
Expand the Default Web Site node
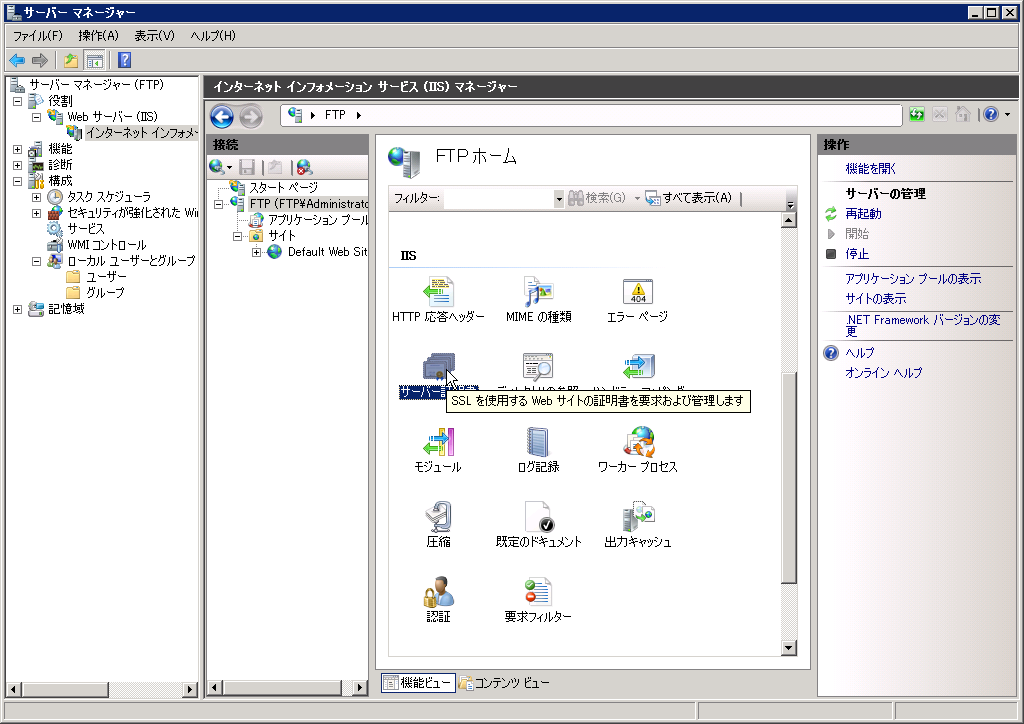pyautogui.click(x=257, y=252)
